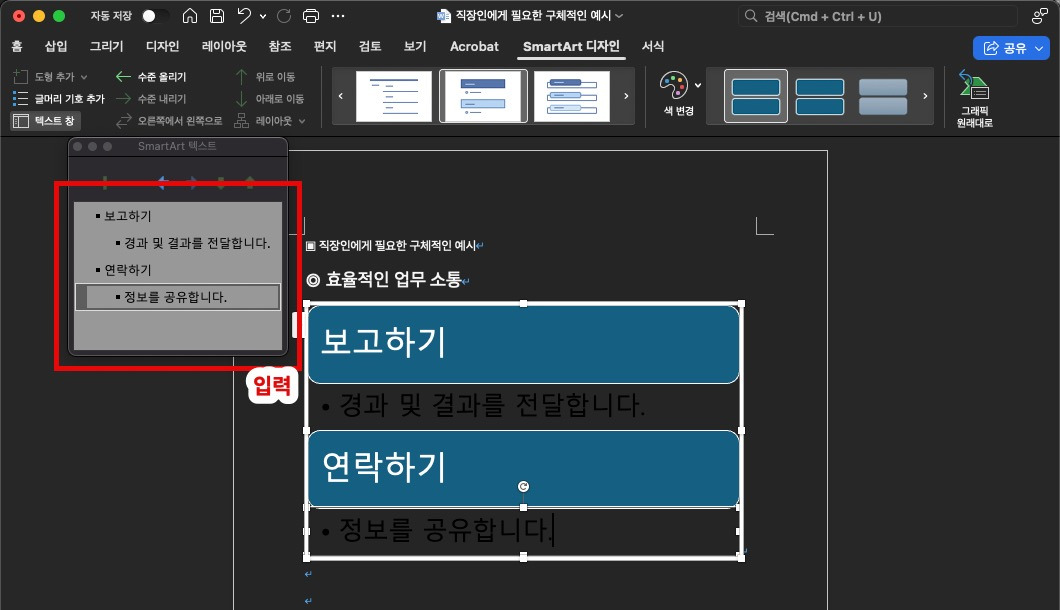Open the 홈 ribbon tab
Viewport: 1060px width, 610px height.
17,46
